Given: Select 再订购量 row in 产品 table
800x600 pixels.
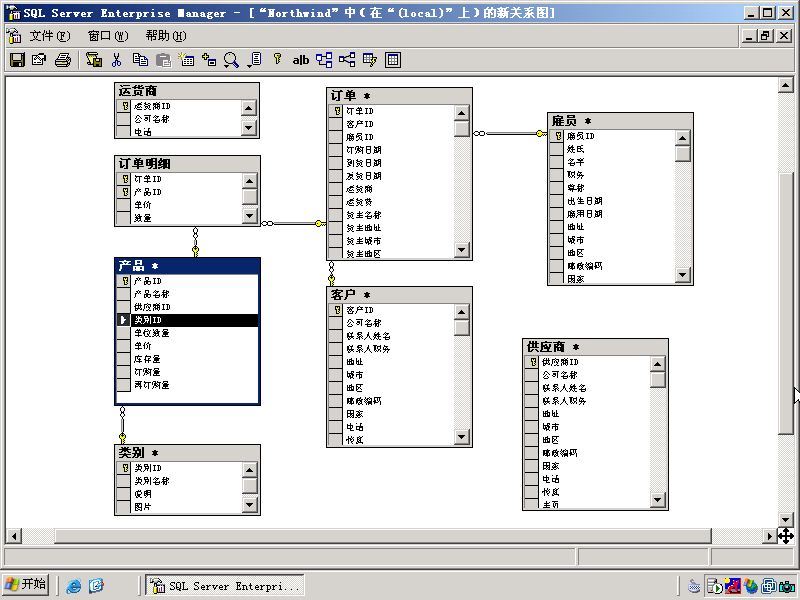Looking at the screenshot, I should coord(187,385).
